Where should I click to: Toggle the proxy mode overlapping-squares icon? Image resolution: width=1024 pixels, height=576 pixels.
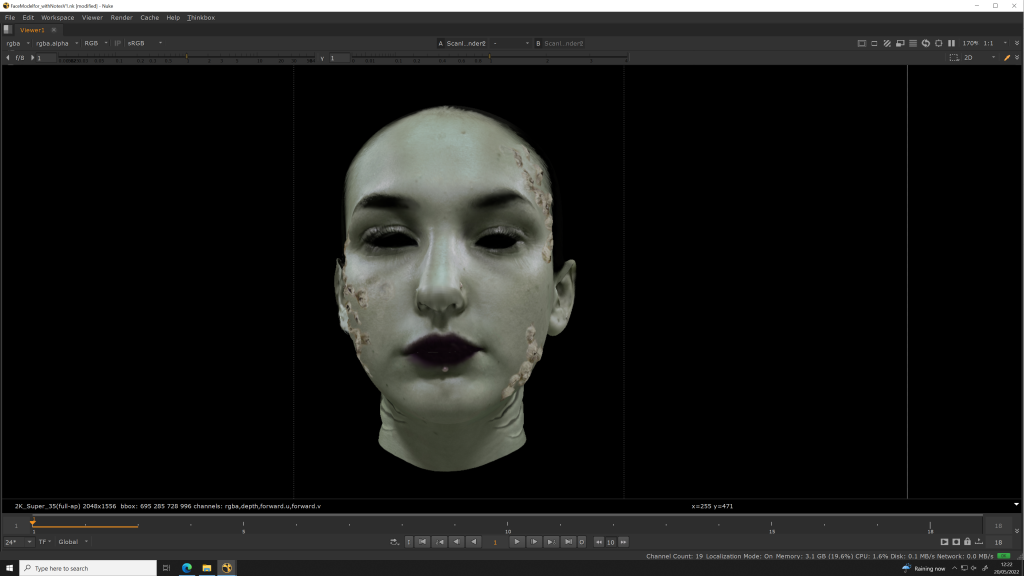pyautogui.click(x=900, y=43)
